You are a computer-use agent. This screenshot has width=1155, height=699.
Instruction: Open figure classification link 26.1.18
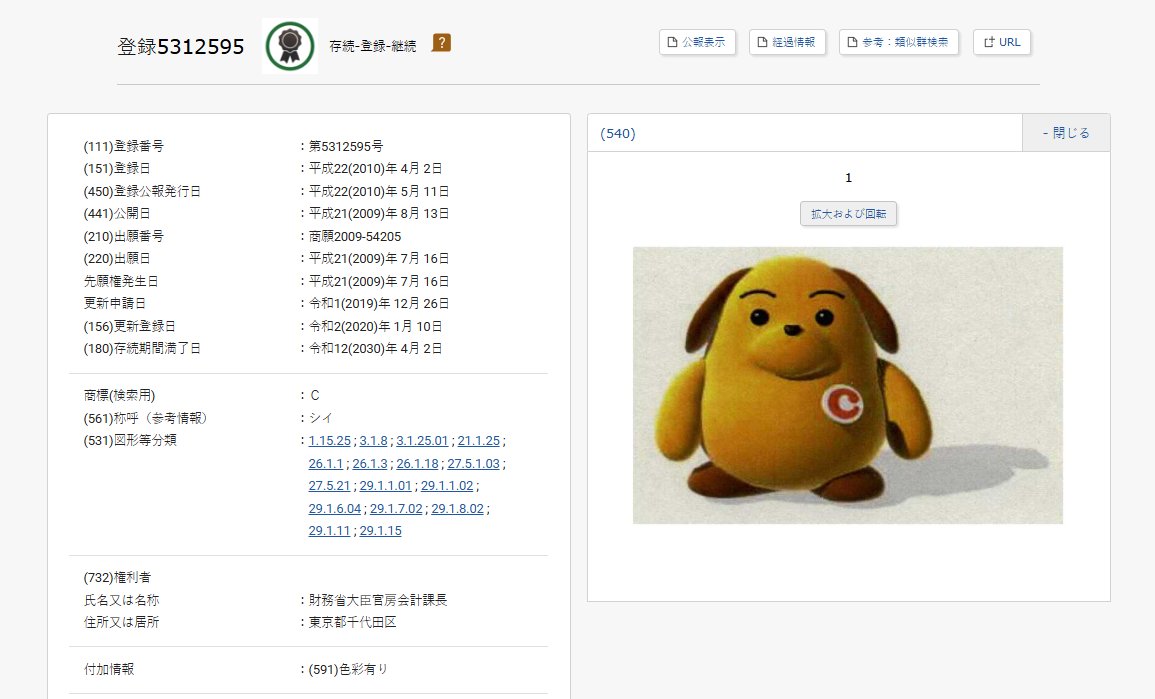[418, 463]
